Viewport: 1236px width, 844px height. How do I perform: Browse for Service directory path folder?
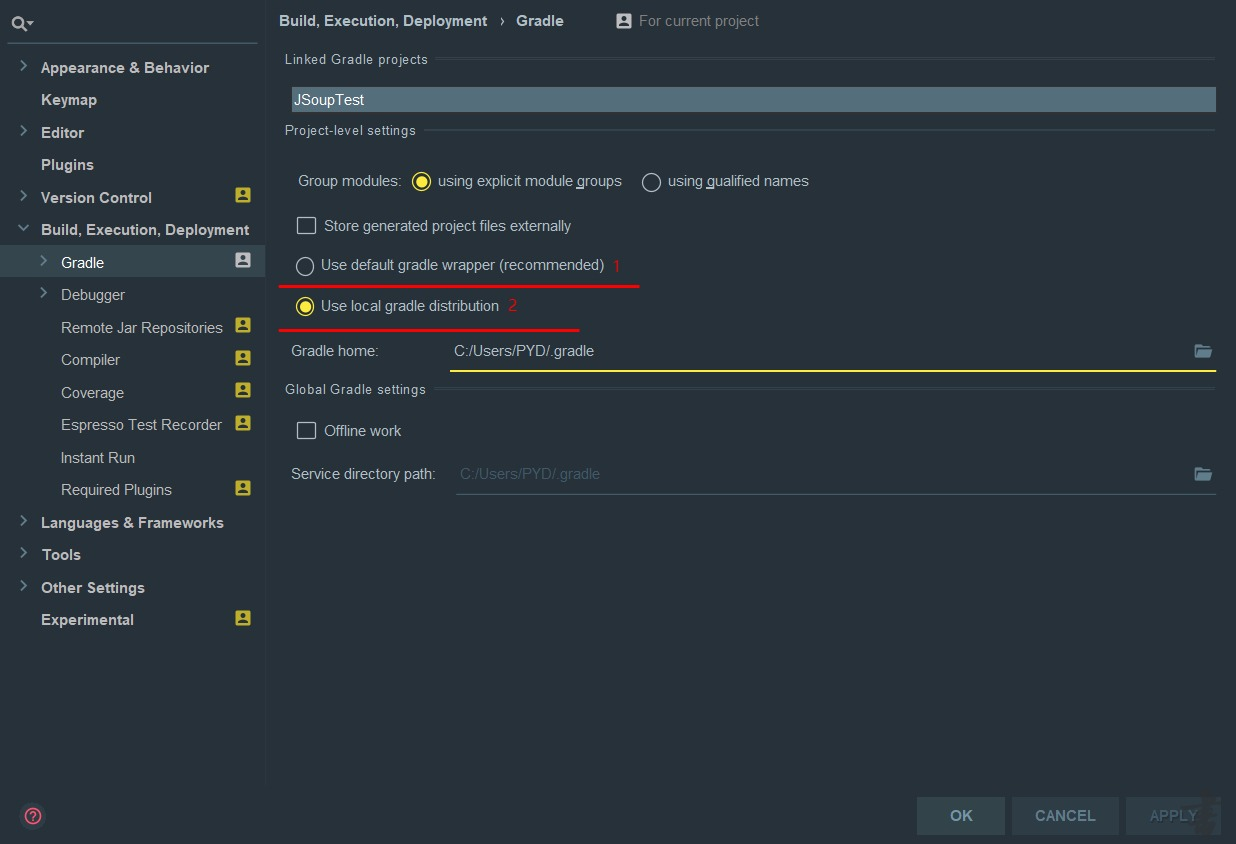coord(1203,474)
